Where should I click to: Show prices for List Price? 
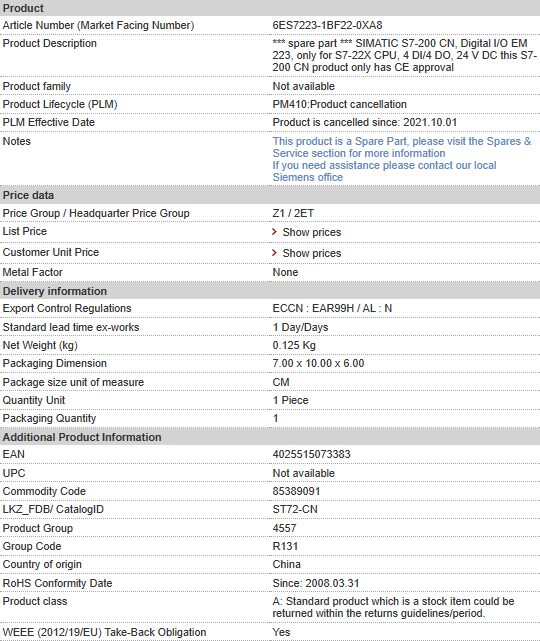pyautogui.click(x=312, y=232)
